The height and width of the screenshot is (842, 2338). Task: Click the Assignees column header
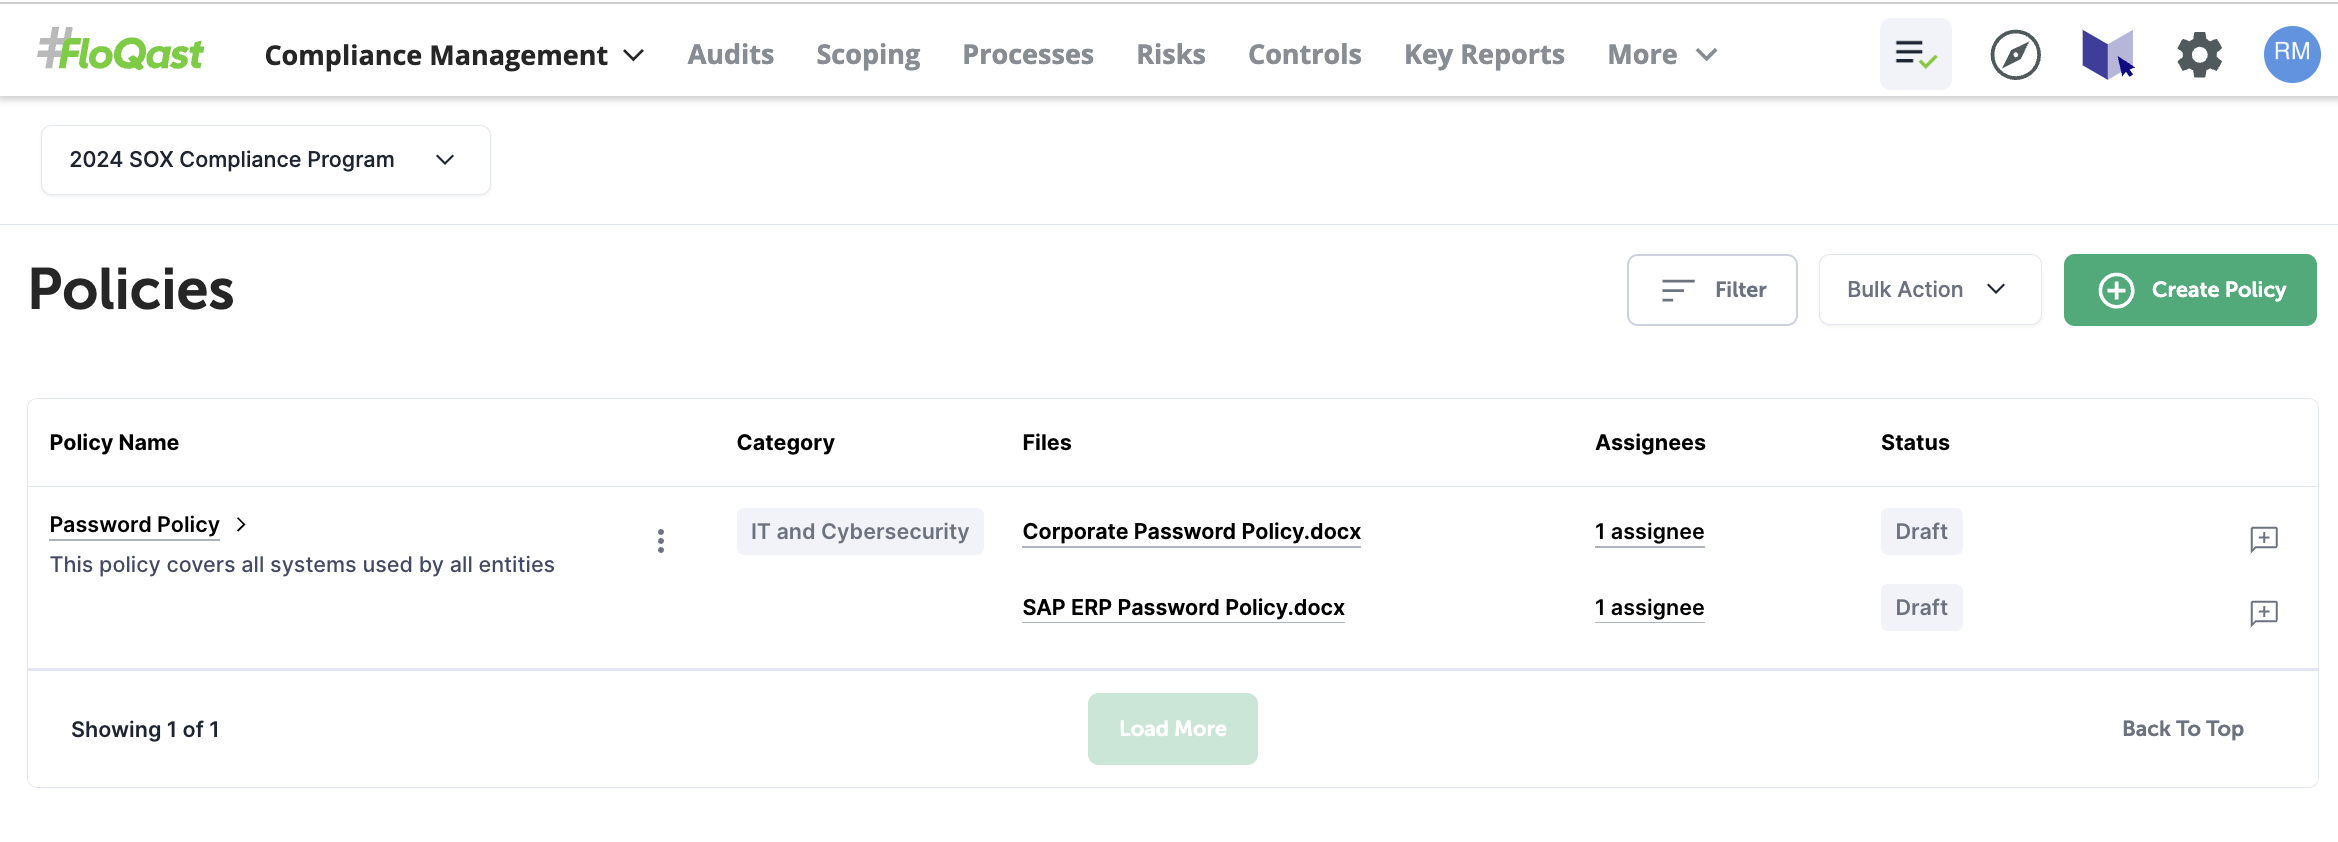(1650, 443)
